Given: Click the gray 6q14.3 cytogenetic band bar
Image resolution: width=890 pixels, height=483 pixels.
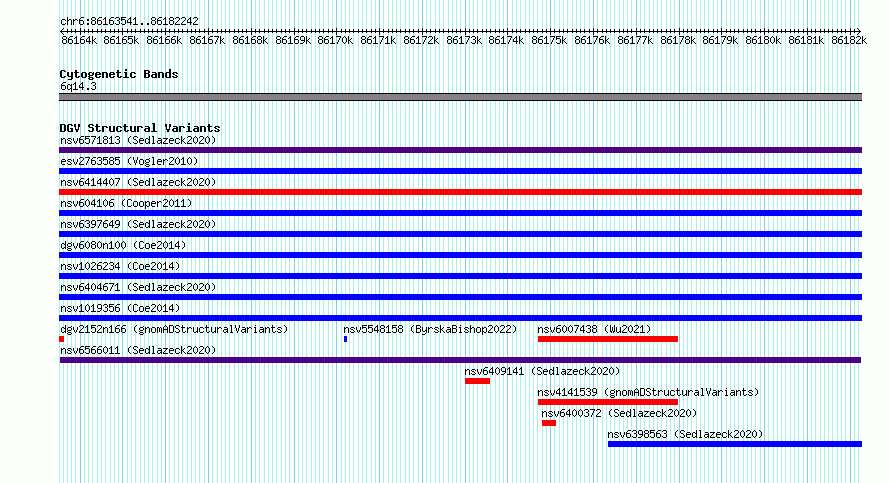Looking at the screenshot, I should 460,97.
